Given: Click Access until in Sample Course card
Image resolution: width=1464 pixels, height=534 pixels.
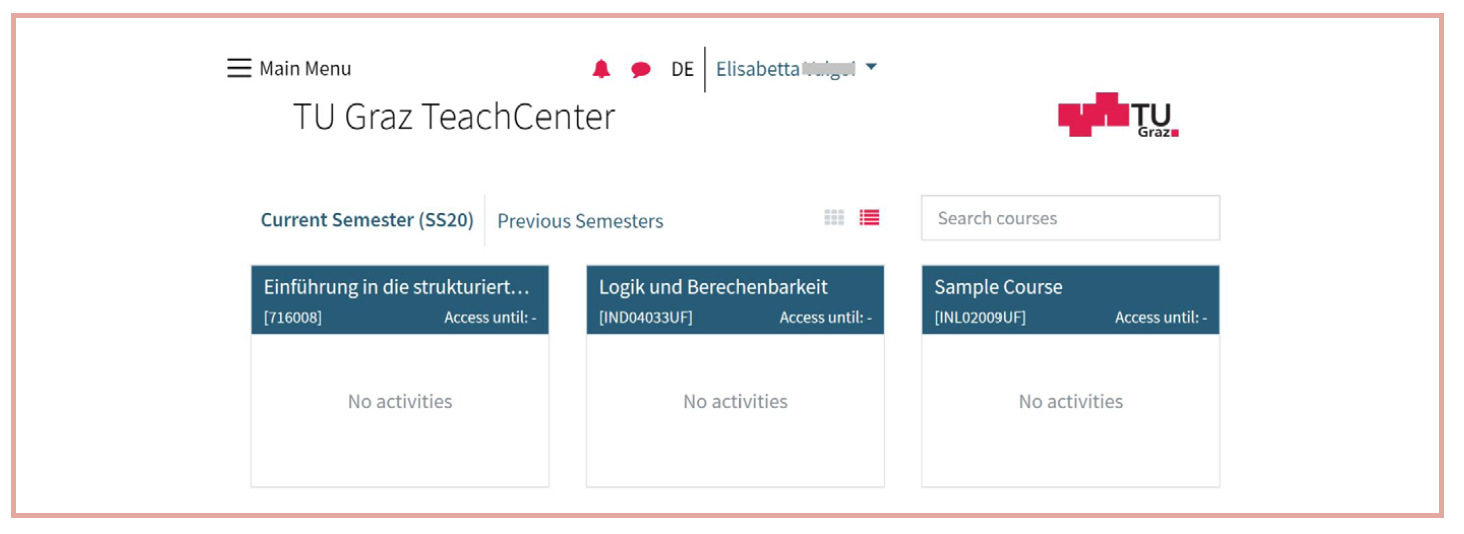Looking at the screenshot, I should pos(1161,318).
